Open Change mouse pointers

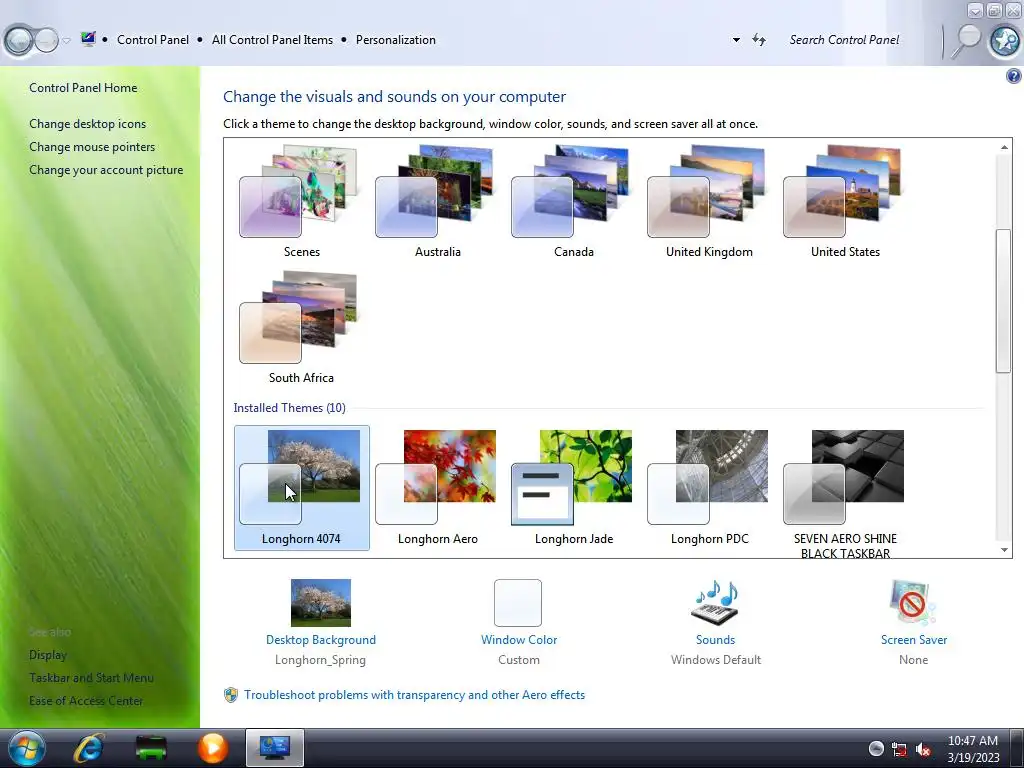[92, 147]
